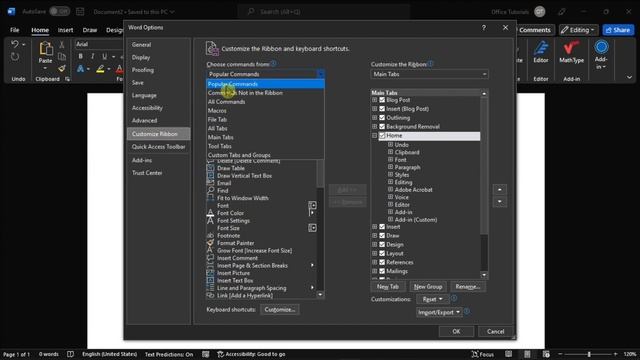Image resolution: width=640 pixels, height=360 pixels.
Task: Click the font name box showing Arial
Action: 99,44
